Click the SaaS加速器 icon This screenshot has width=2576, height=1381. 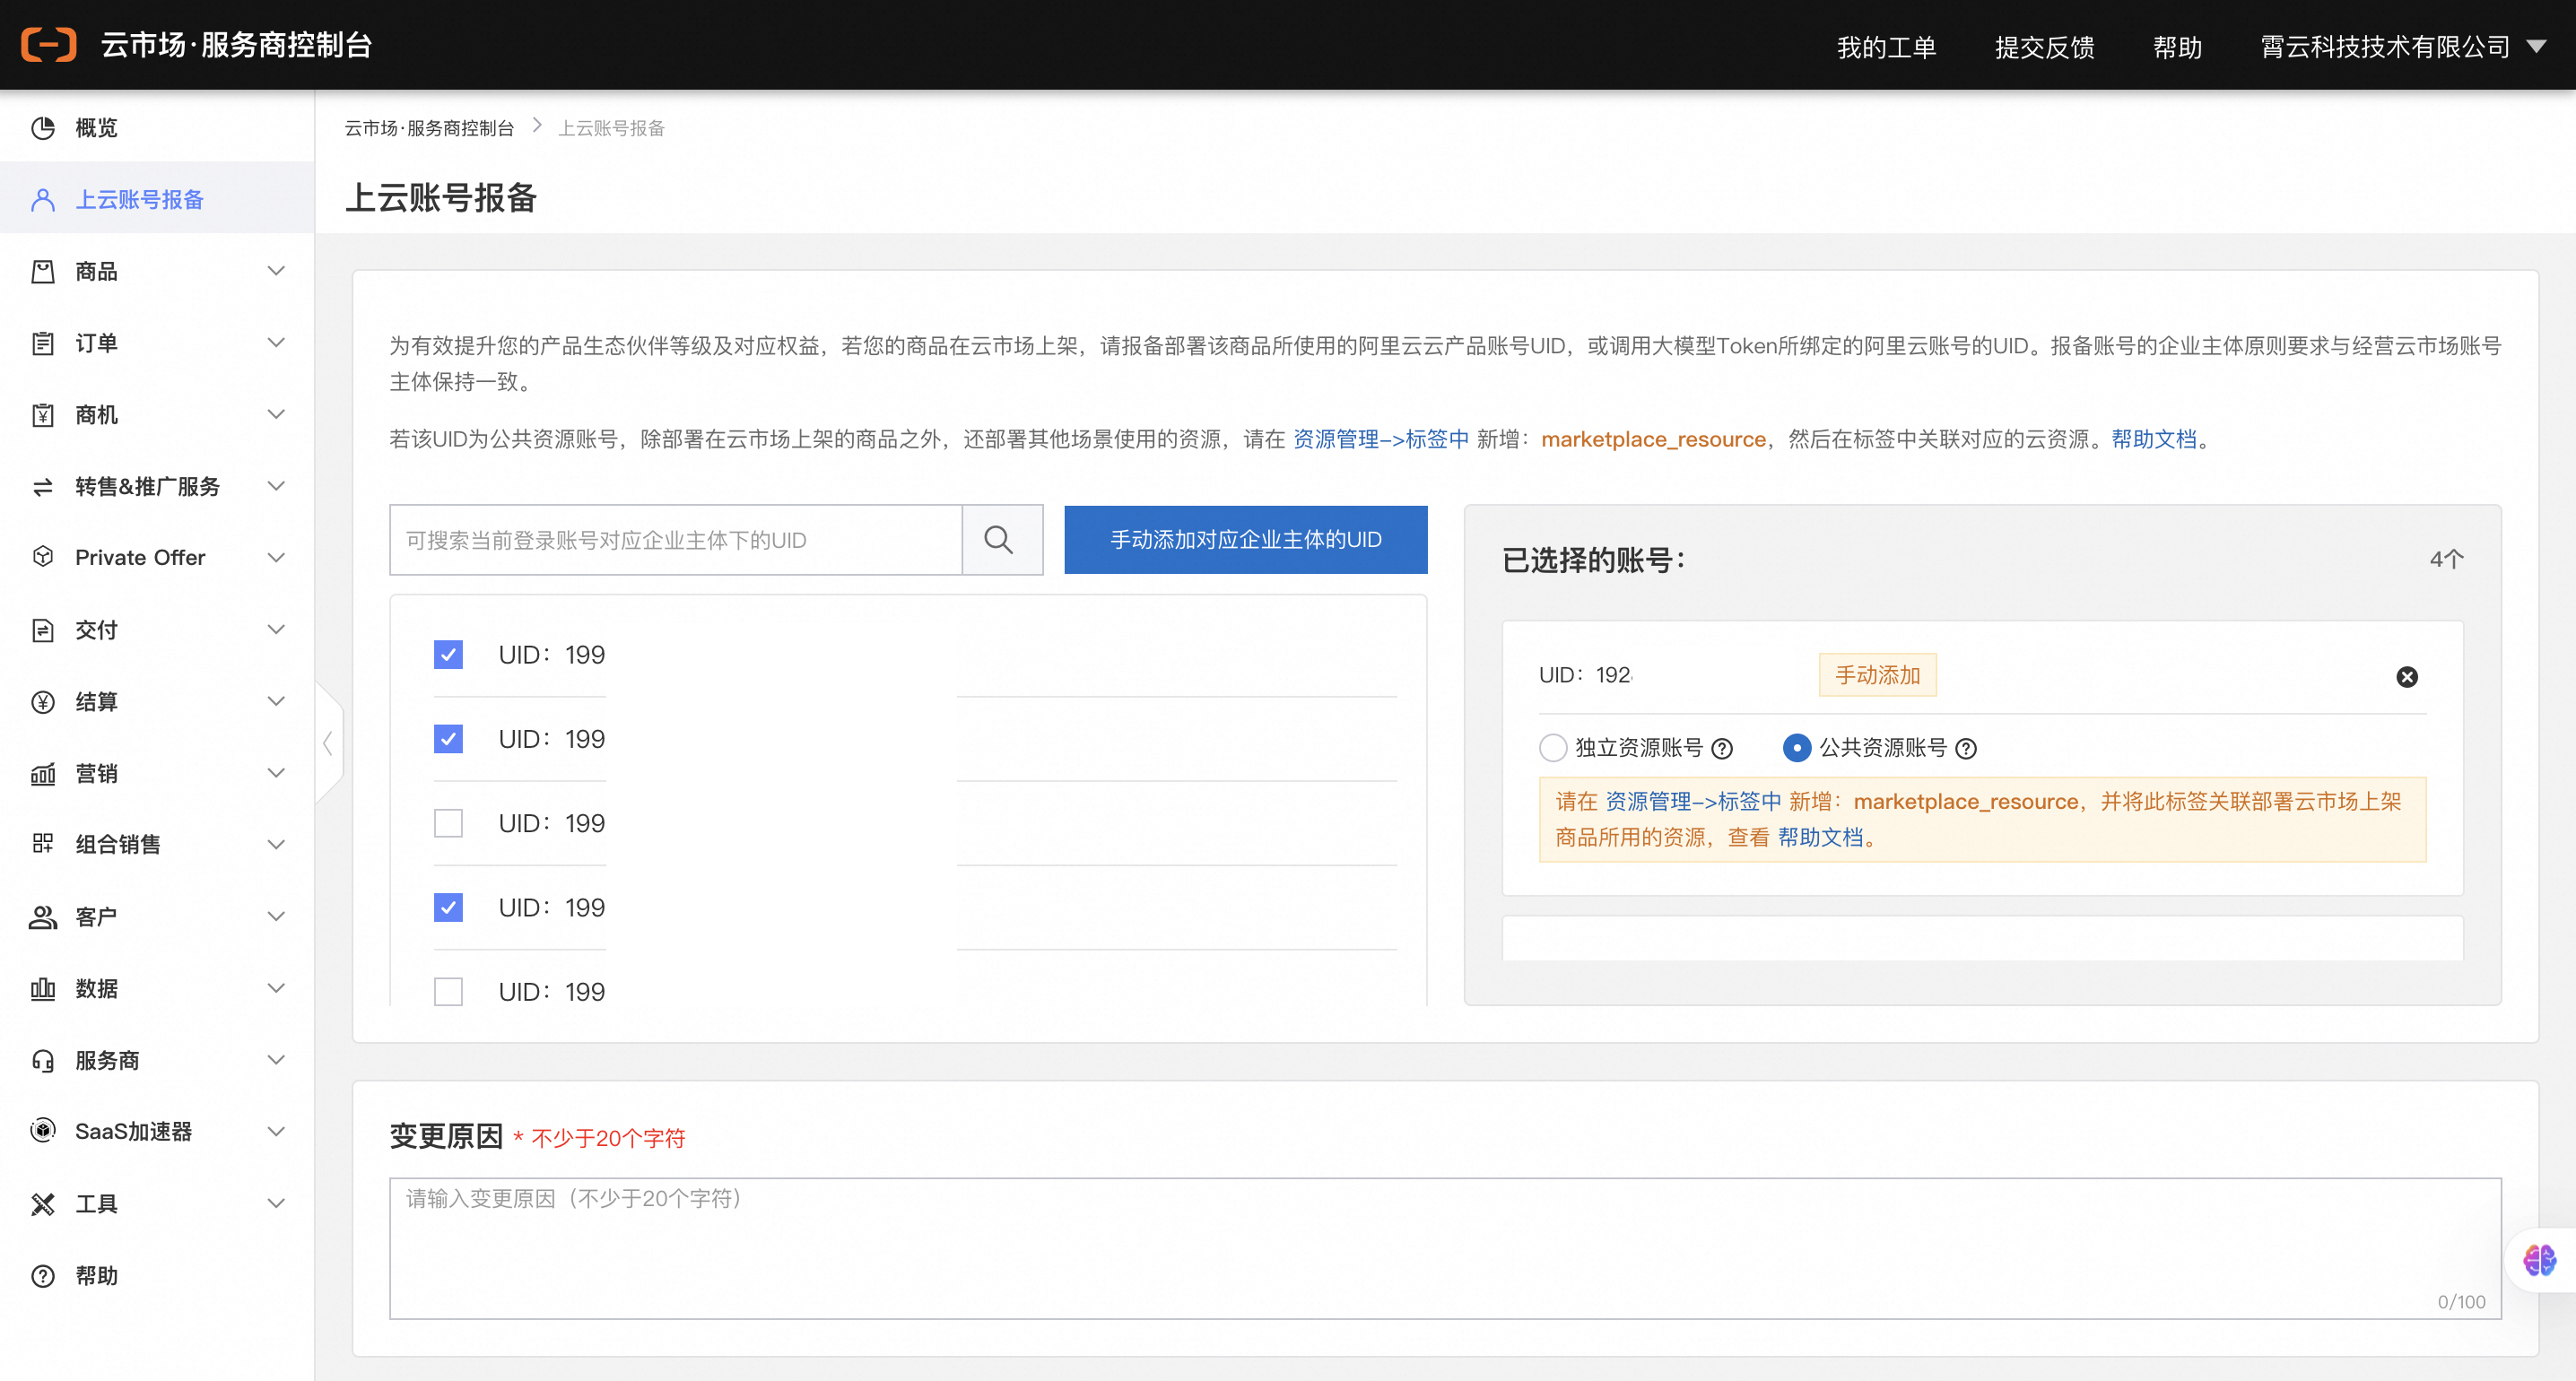click(43, 1131)
